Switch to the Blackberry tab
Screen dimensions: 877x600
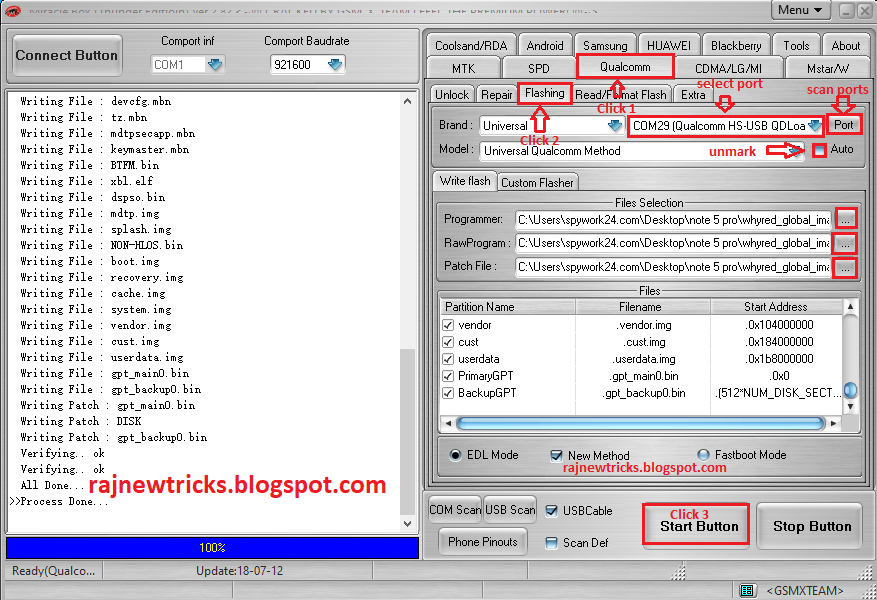coord(736,45)
